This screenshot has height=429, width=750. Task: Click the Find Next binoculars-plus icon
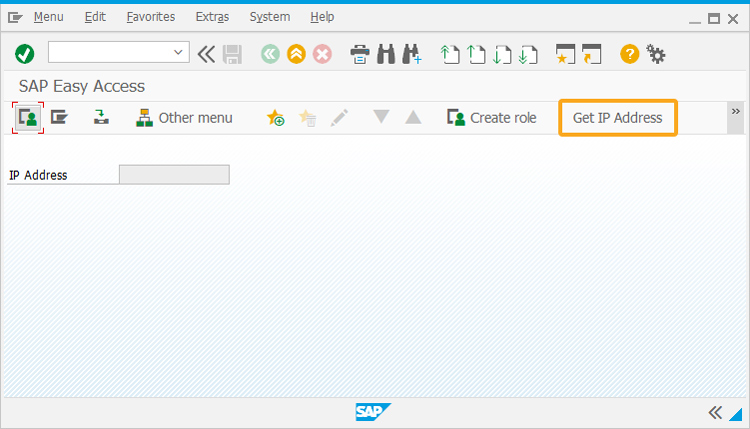pyautogui.click(x=412, y=54)
